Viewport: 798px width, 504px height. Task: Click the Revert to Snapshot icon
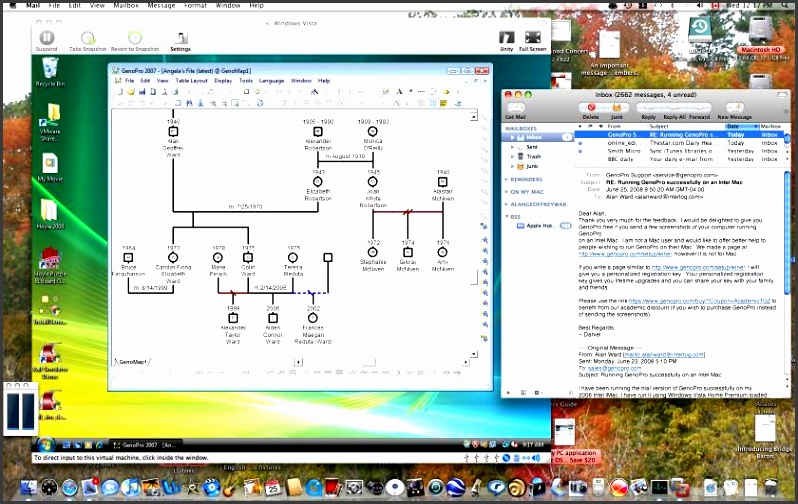coord(135,38)
